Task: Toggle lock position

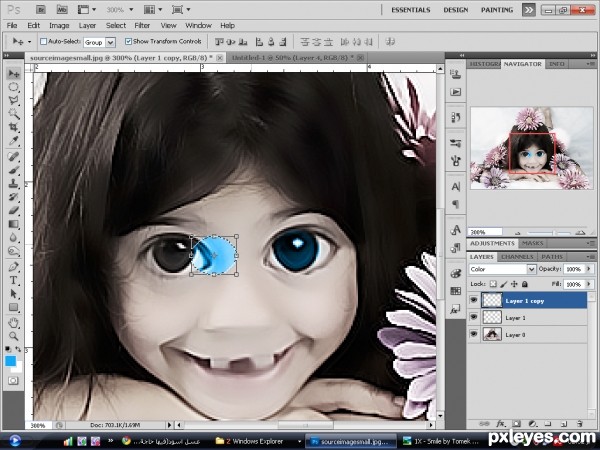Action: [514, 284]
